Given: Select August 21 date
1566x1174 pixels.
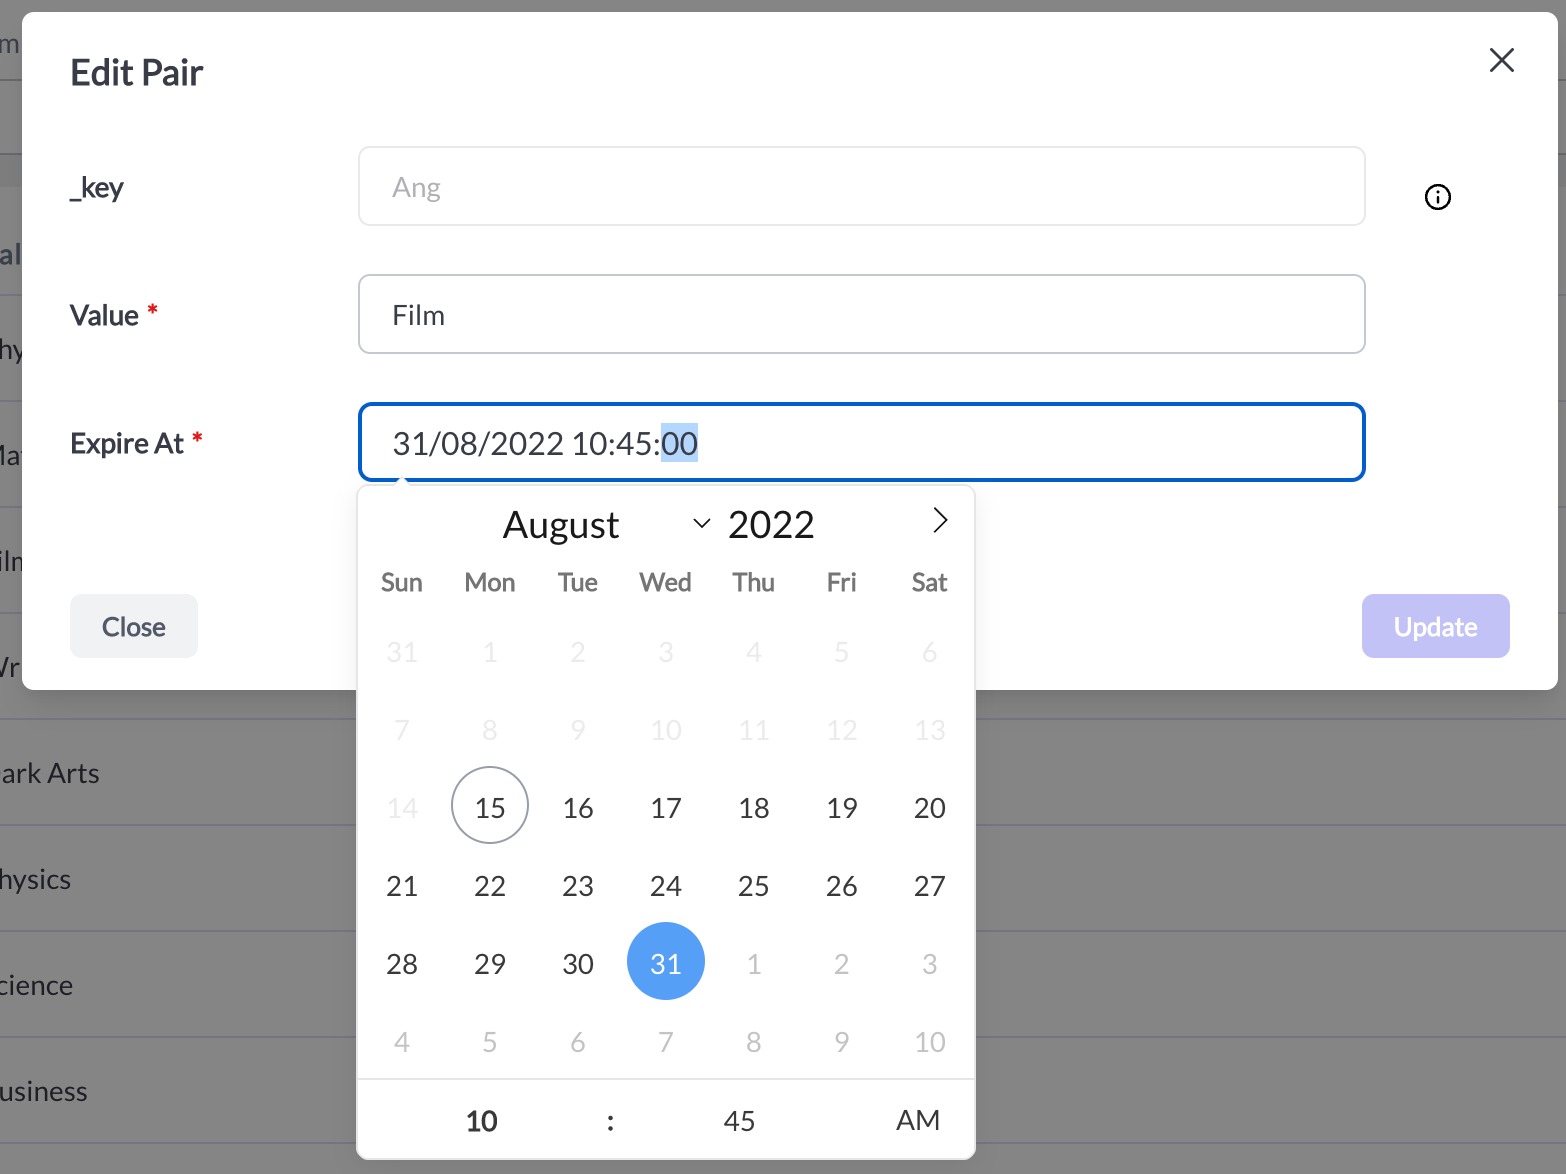Looking at the screenshot, I should (402, 884).
